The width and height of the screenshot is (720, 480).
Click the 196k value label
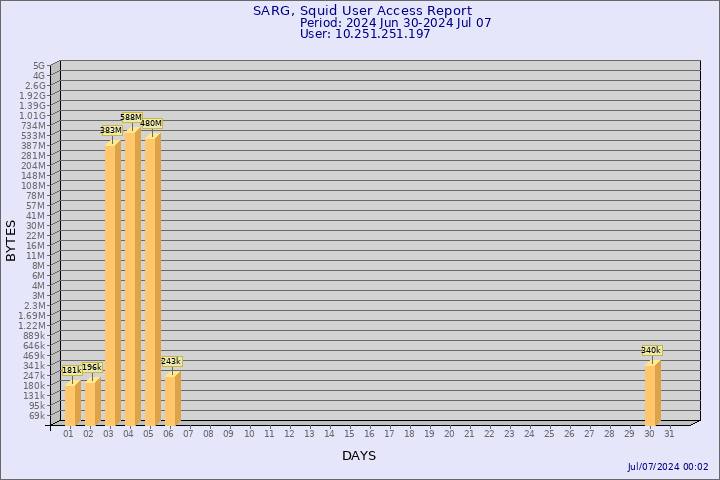click(91, 367)
